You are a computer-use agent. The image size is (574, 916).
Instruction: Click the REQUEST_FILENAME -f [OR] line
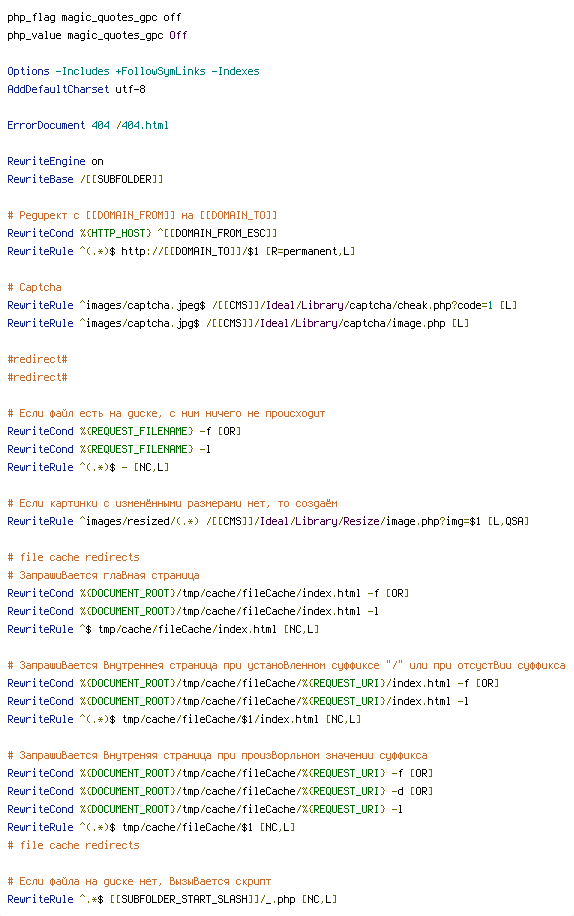pos(124,431)
